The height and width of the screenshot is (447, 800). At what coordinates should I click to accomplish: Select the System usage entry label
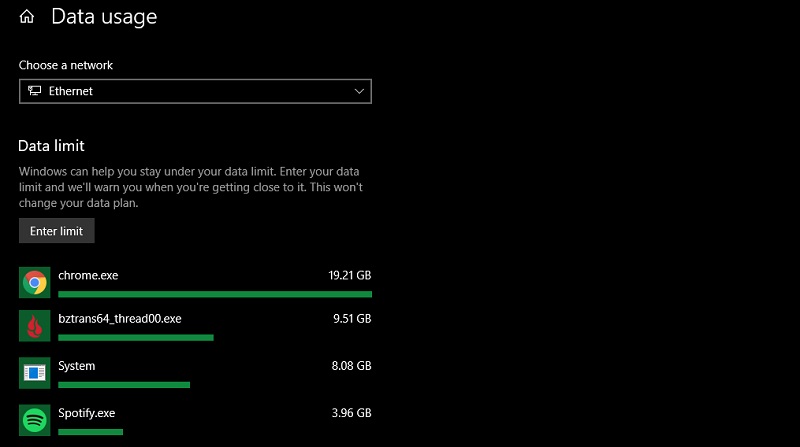[77, 366]
